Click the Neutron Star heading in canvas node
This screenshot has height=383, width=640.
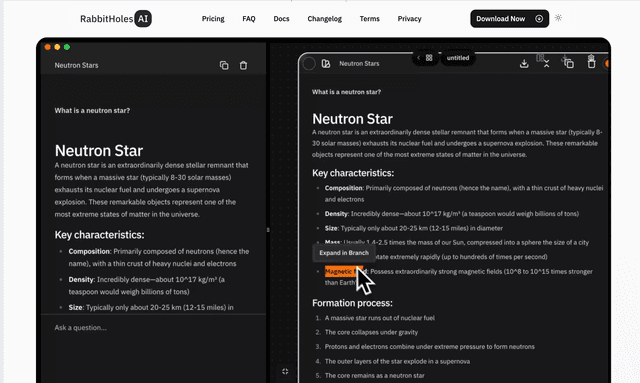tap(352, 119)
